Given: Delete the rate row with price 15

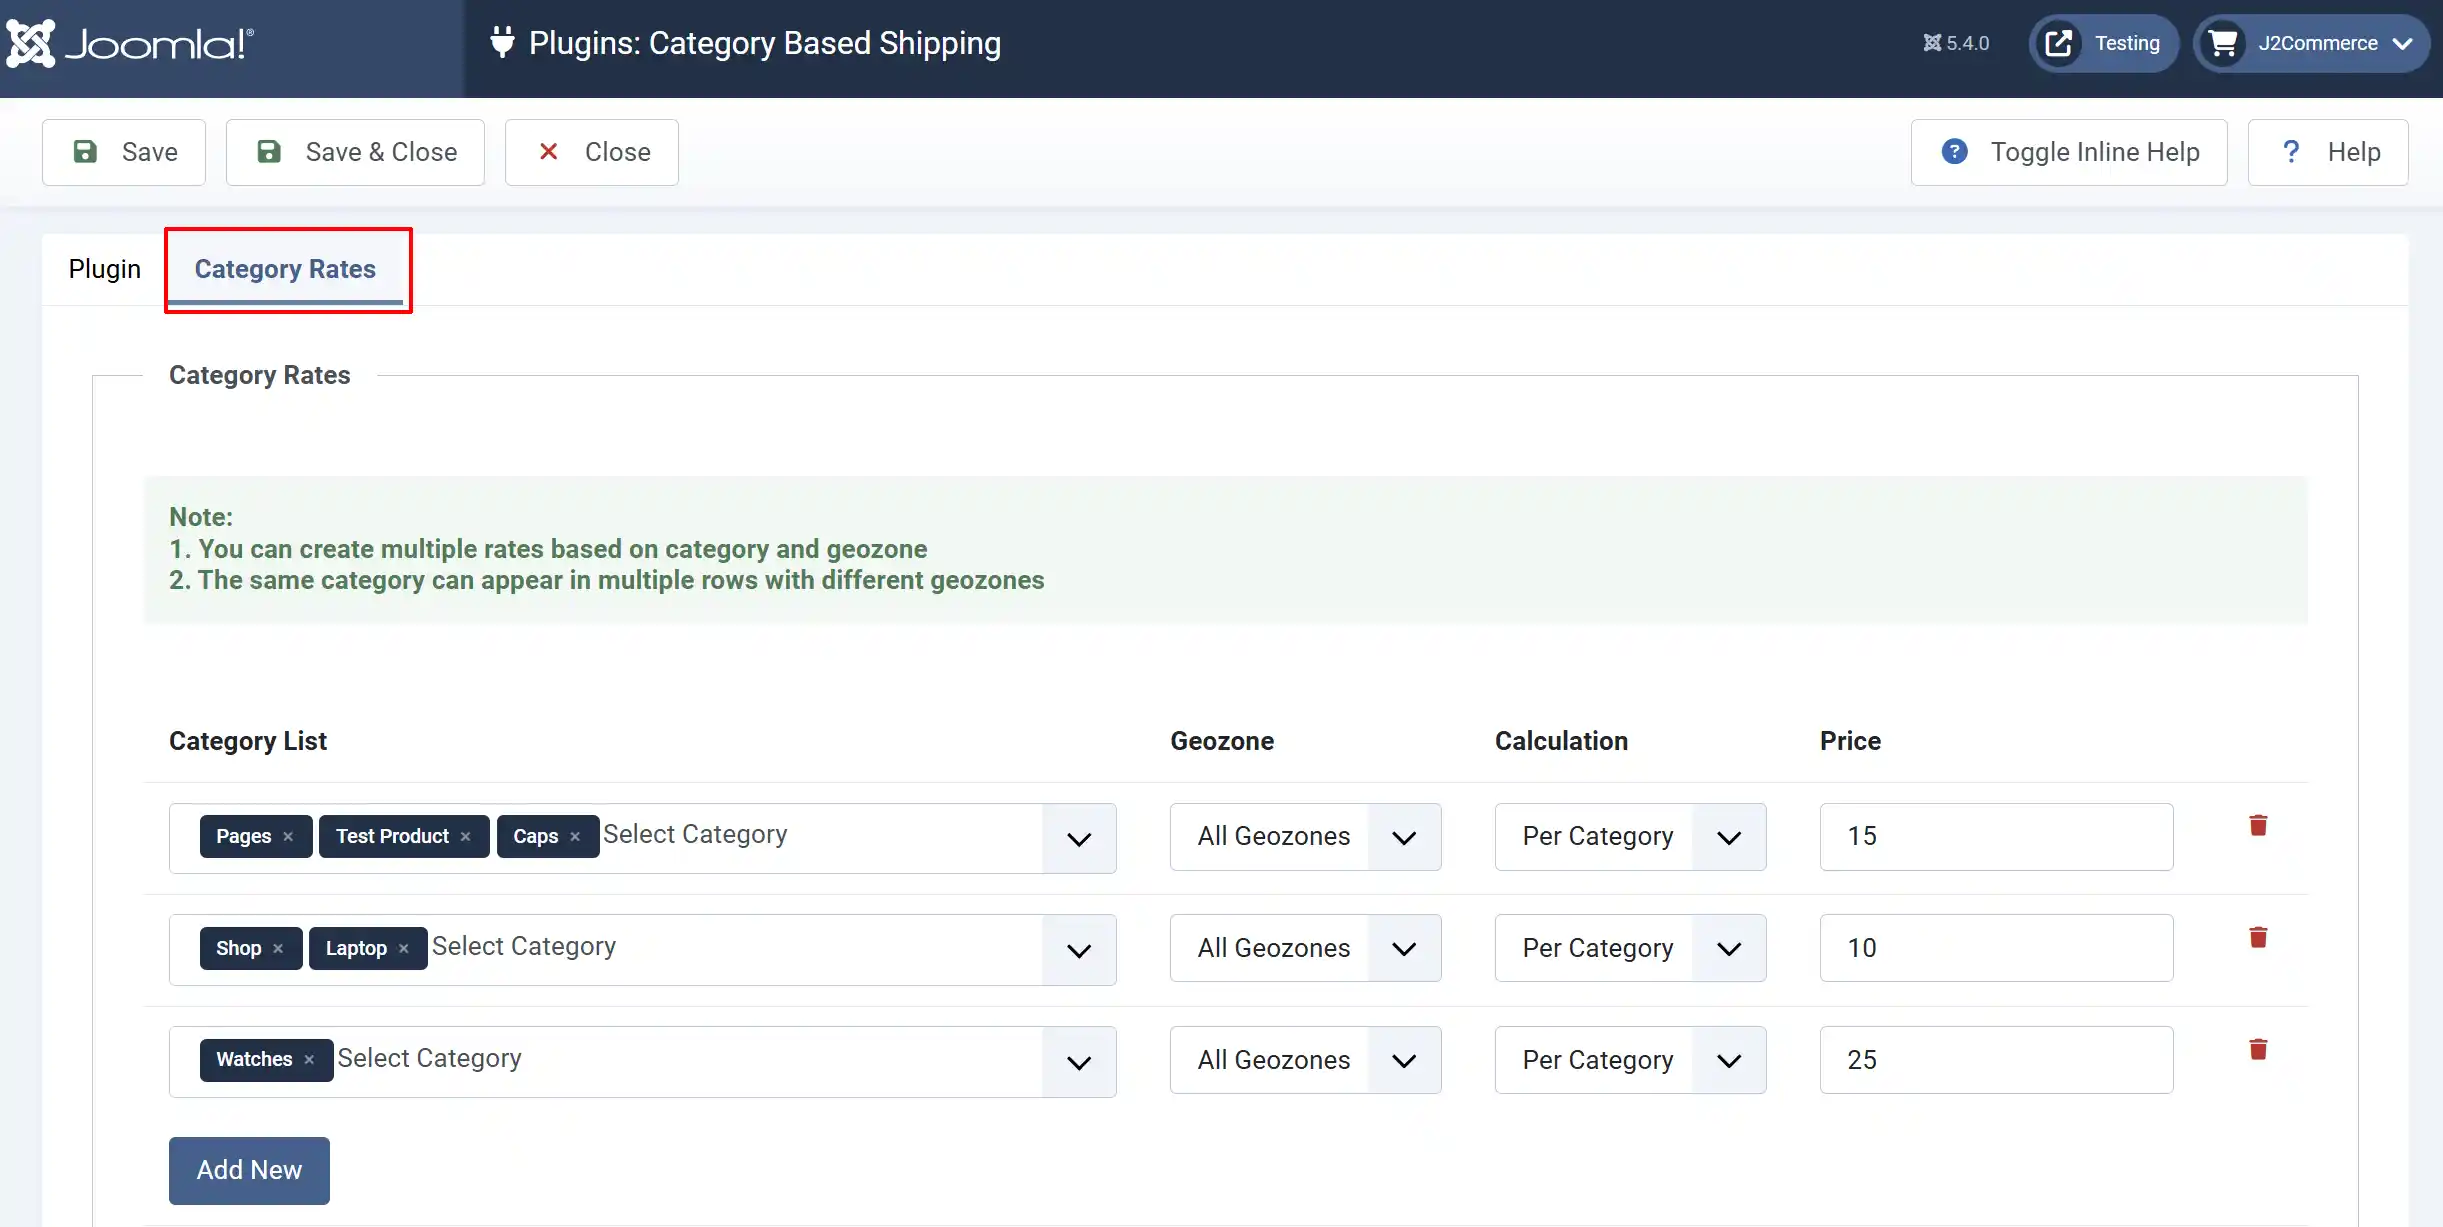Looking at the screenshot, I should (2258, 826).
